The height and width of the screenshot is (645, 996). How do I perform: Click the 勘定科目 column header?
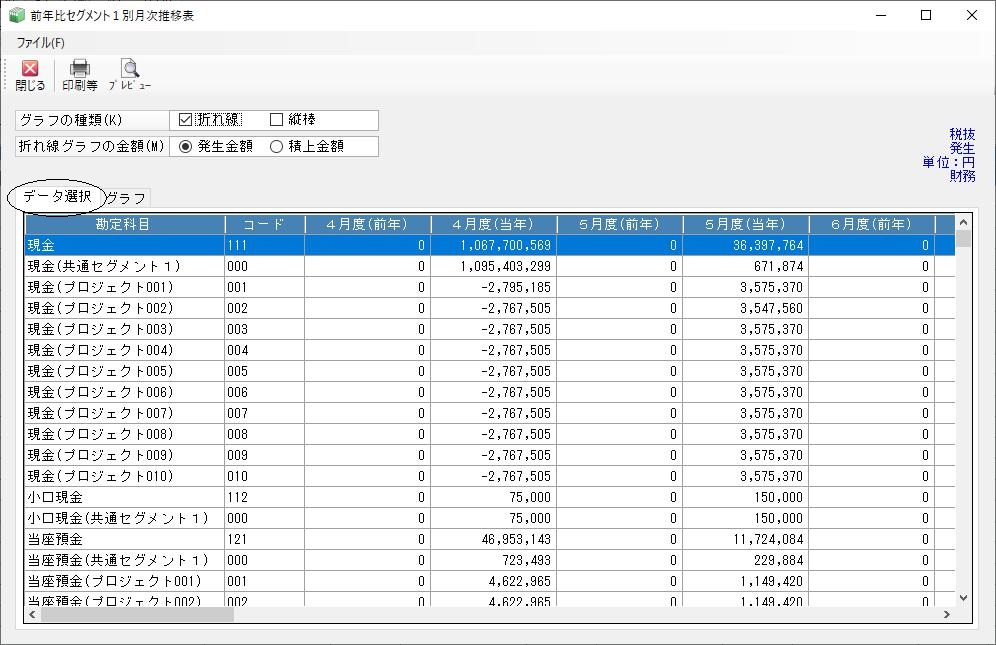[x=124, y=224]
